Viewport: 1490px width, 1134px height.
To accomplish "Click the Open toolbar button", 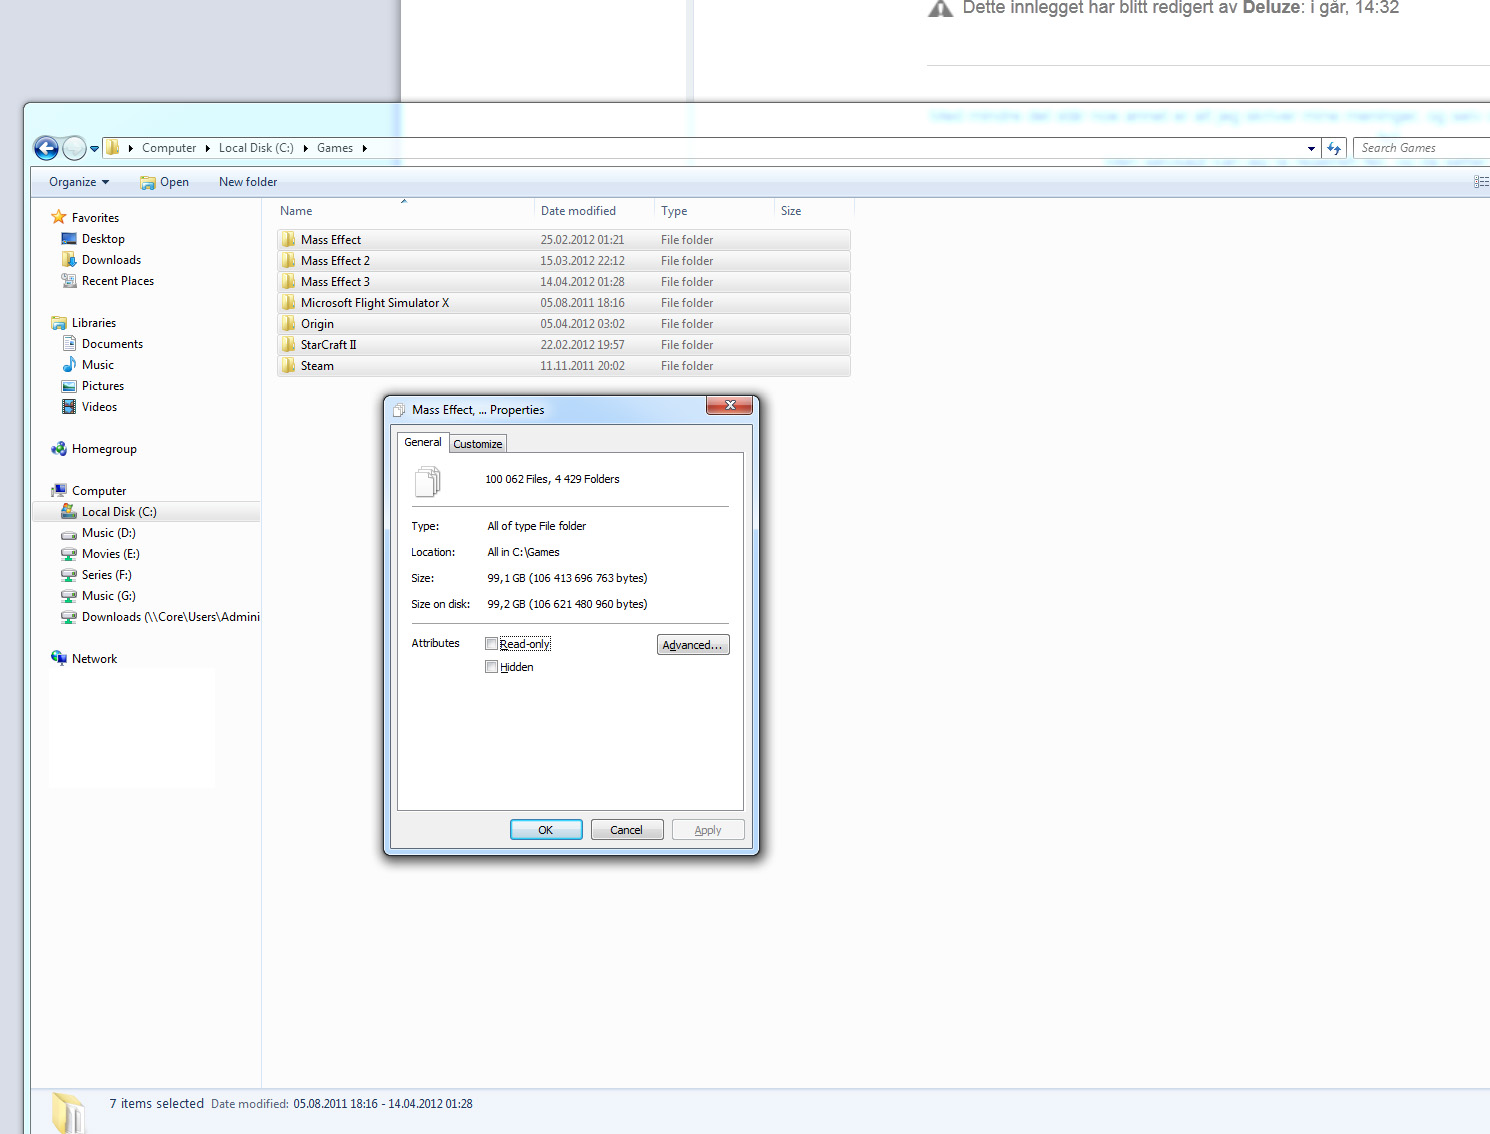I will click(164, 182).
